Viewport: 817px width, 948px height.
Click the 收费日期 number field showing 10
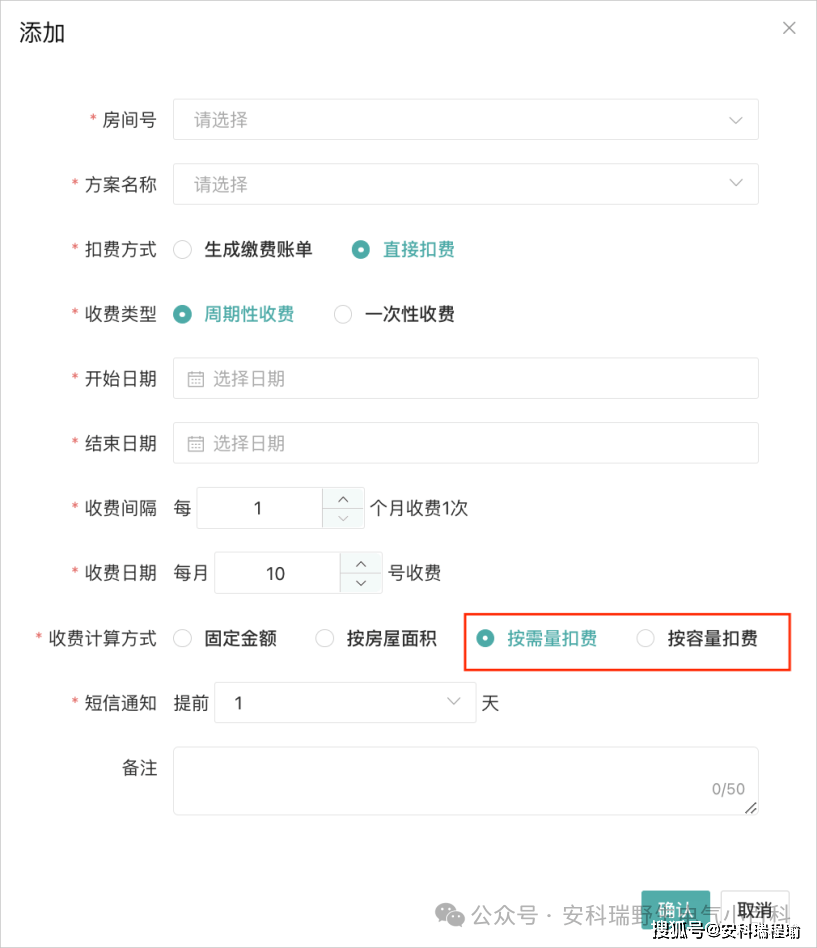coord(277,573)
